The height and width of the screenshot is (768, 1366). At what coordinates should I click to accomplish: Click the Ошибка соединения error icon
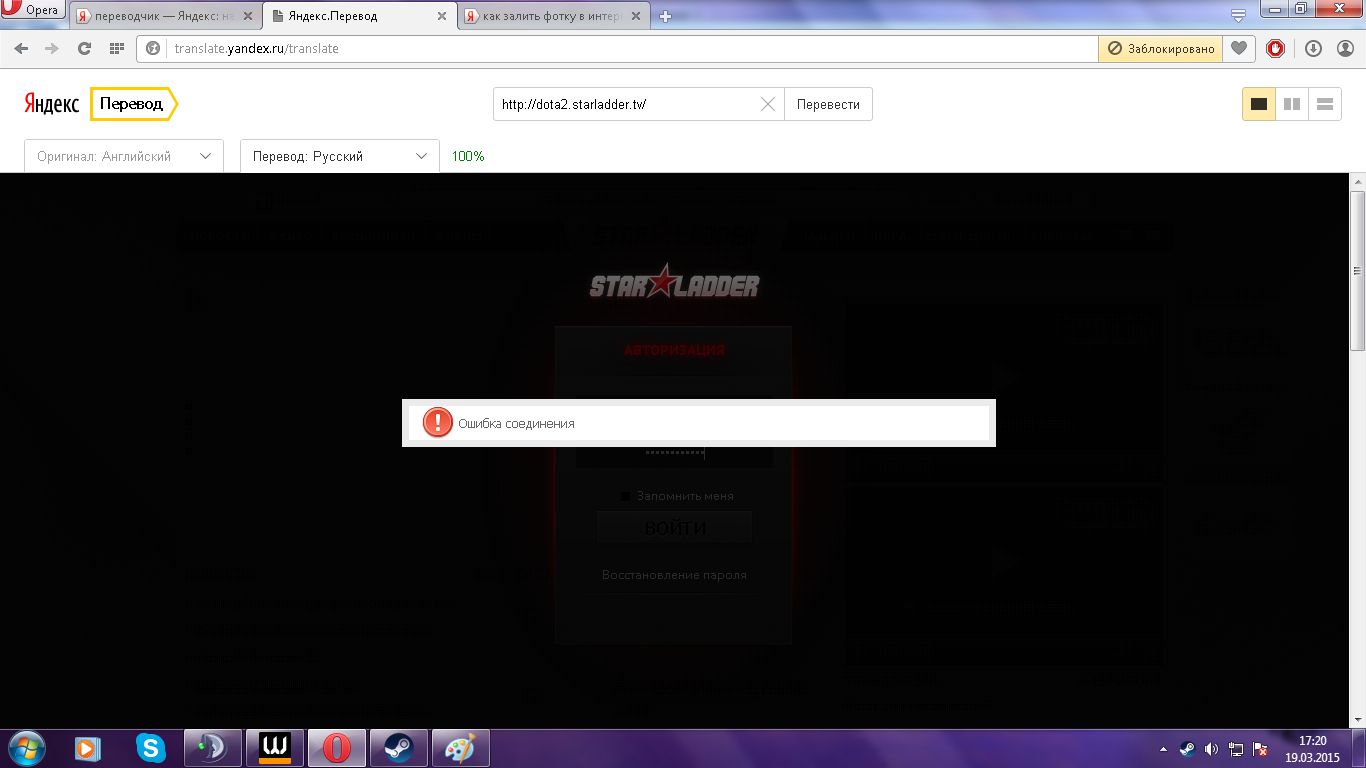click(438, 423)
